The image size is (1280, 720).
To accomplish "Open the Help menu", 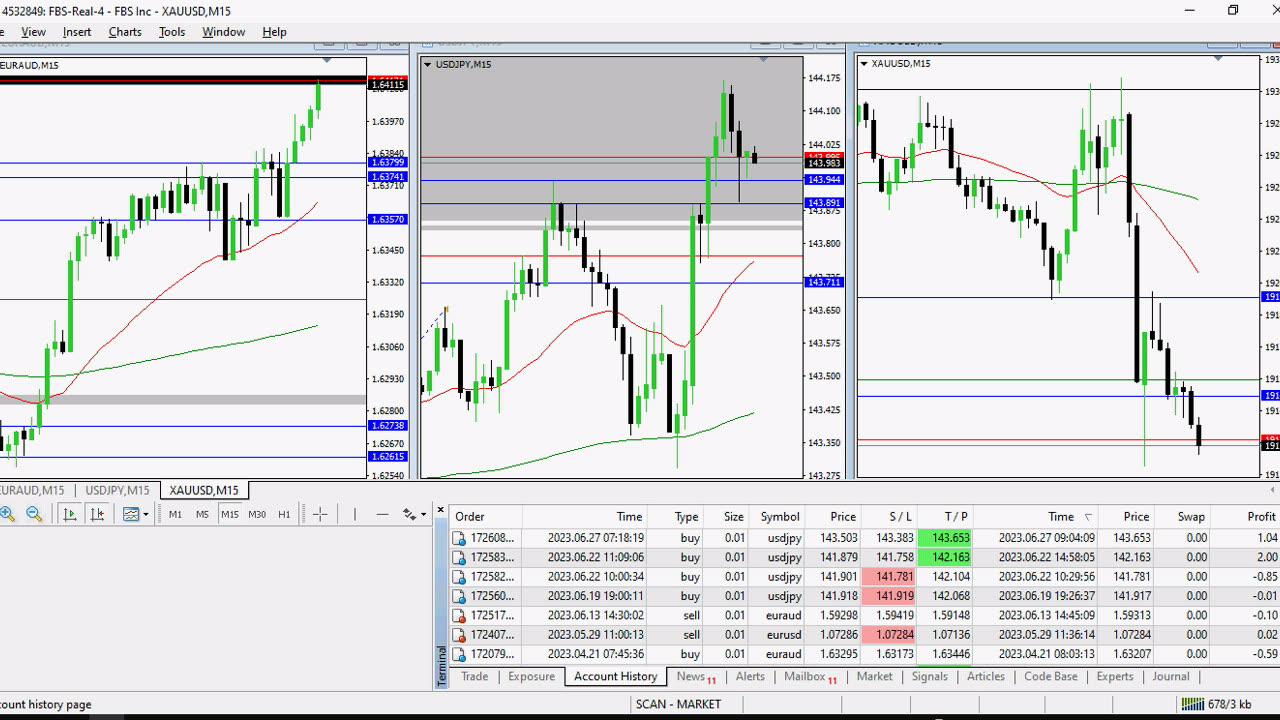I will point(274,32).
